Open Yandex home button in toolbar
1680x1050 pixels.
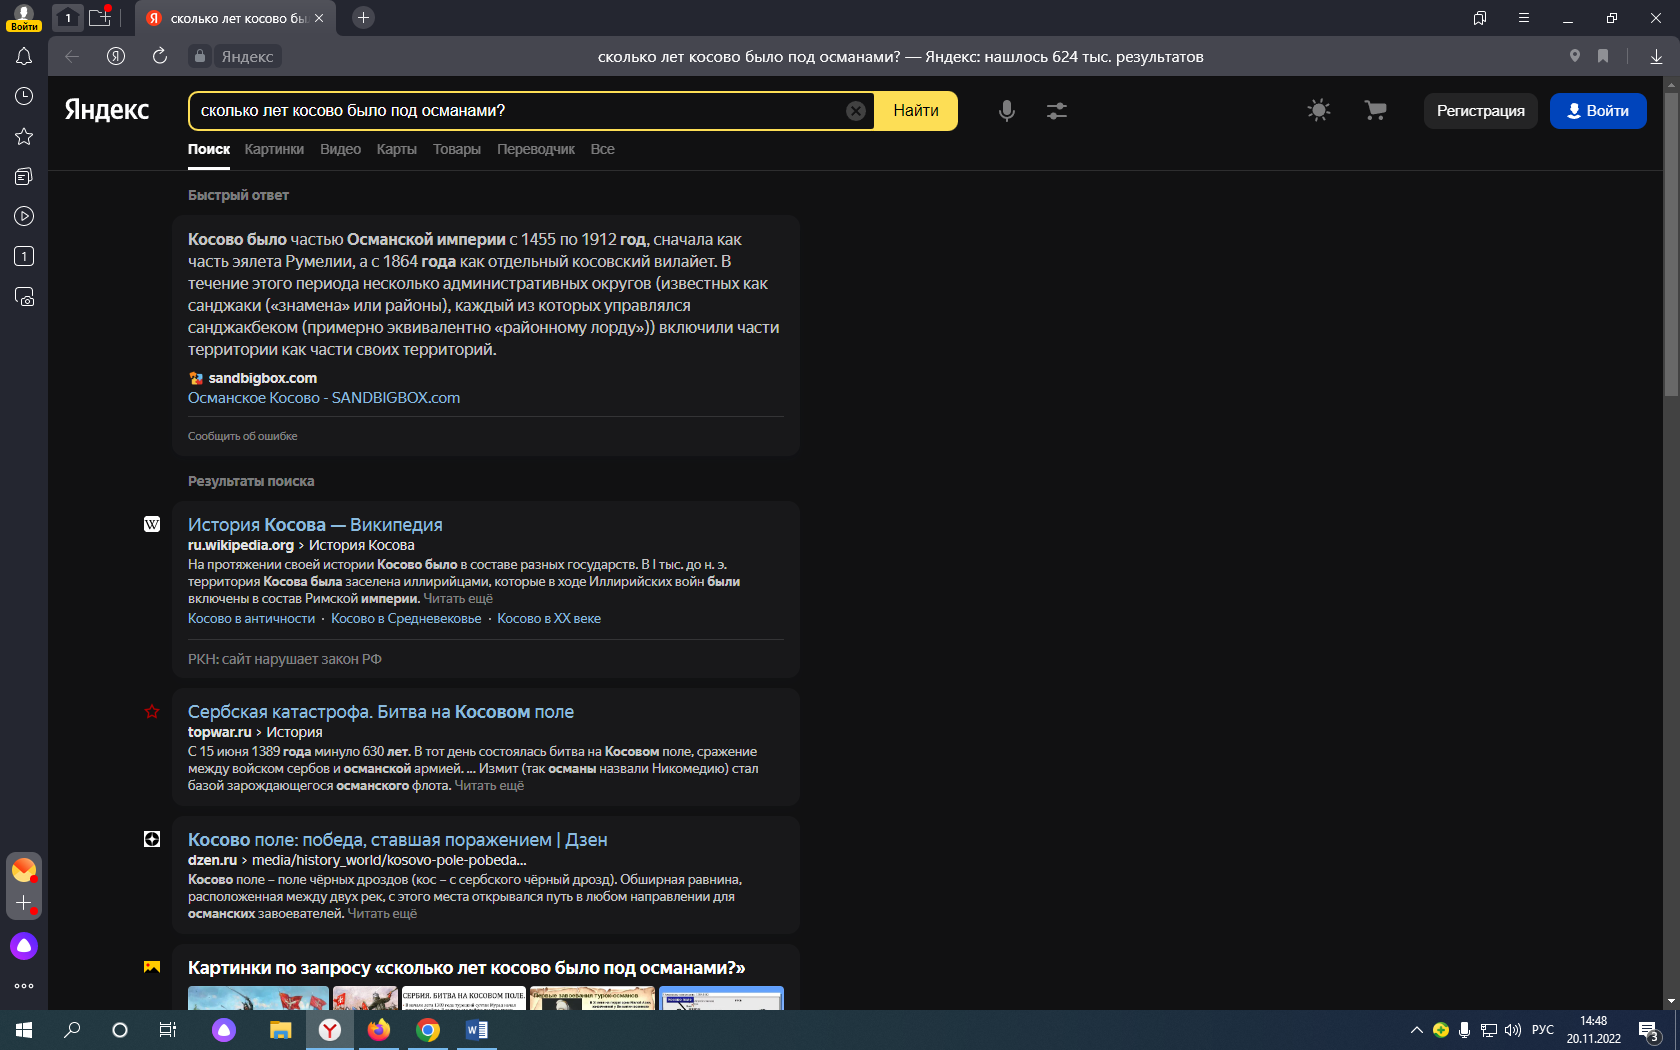(x=116, y=56)
